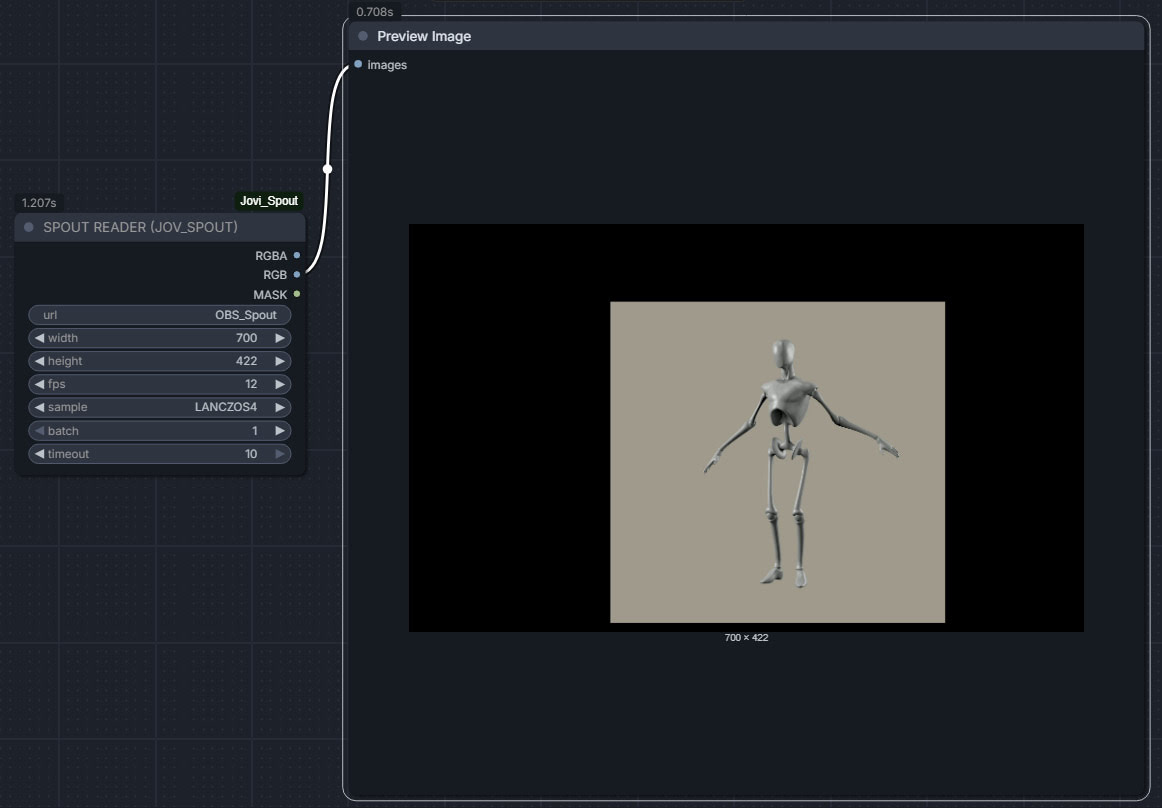This screenshot has width=1162, height=808.
Task: Increase batch value with right arrow
Action: tap(280, 431)
